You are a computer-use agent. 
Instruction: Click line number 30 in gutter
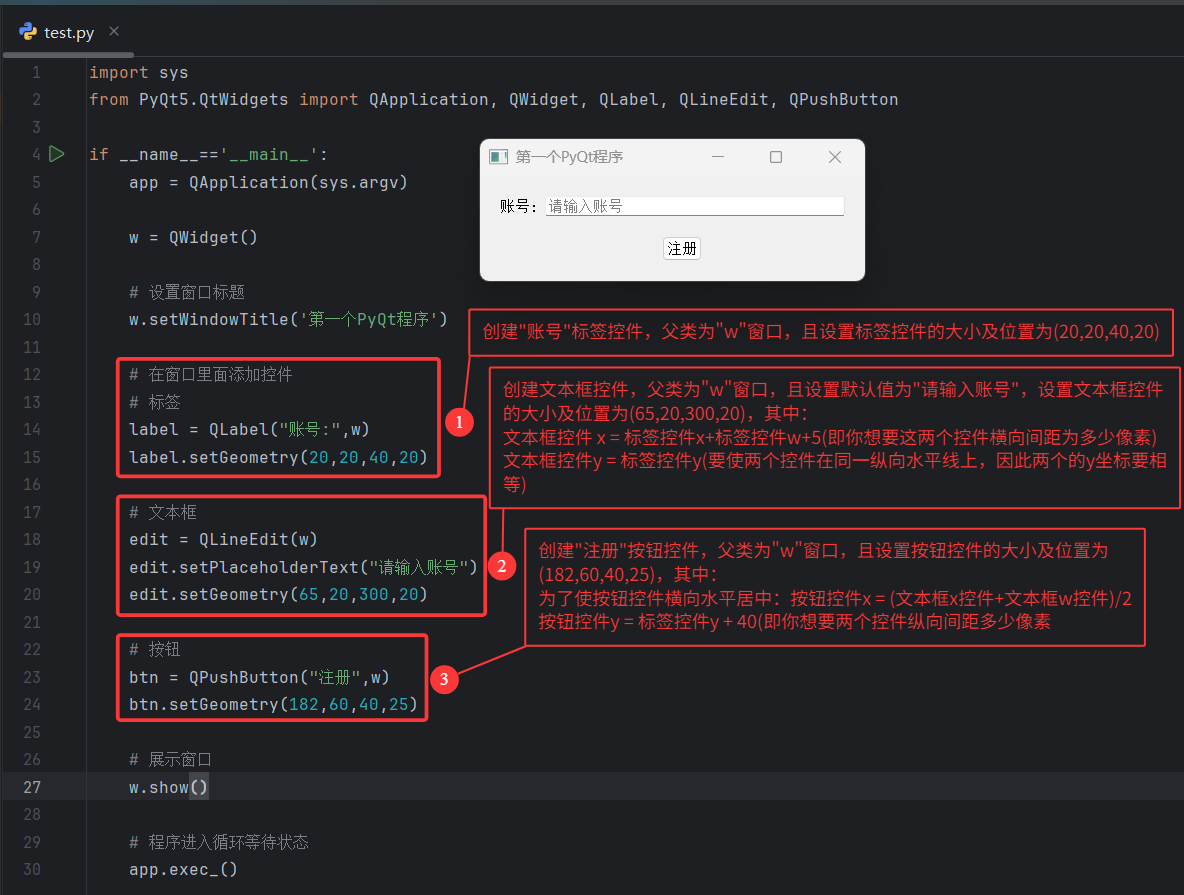pos(32,869)
